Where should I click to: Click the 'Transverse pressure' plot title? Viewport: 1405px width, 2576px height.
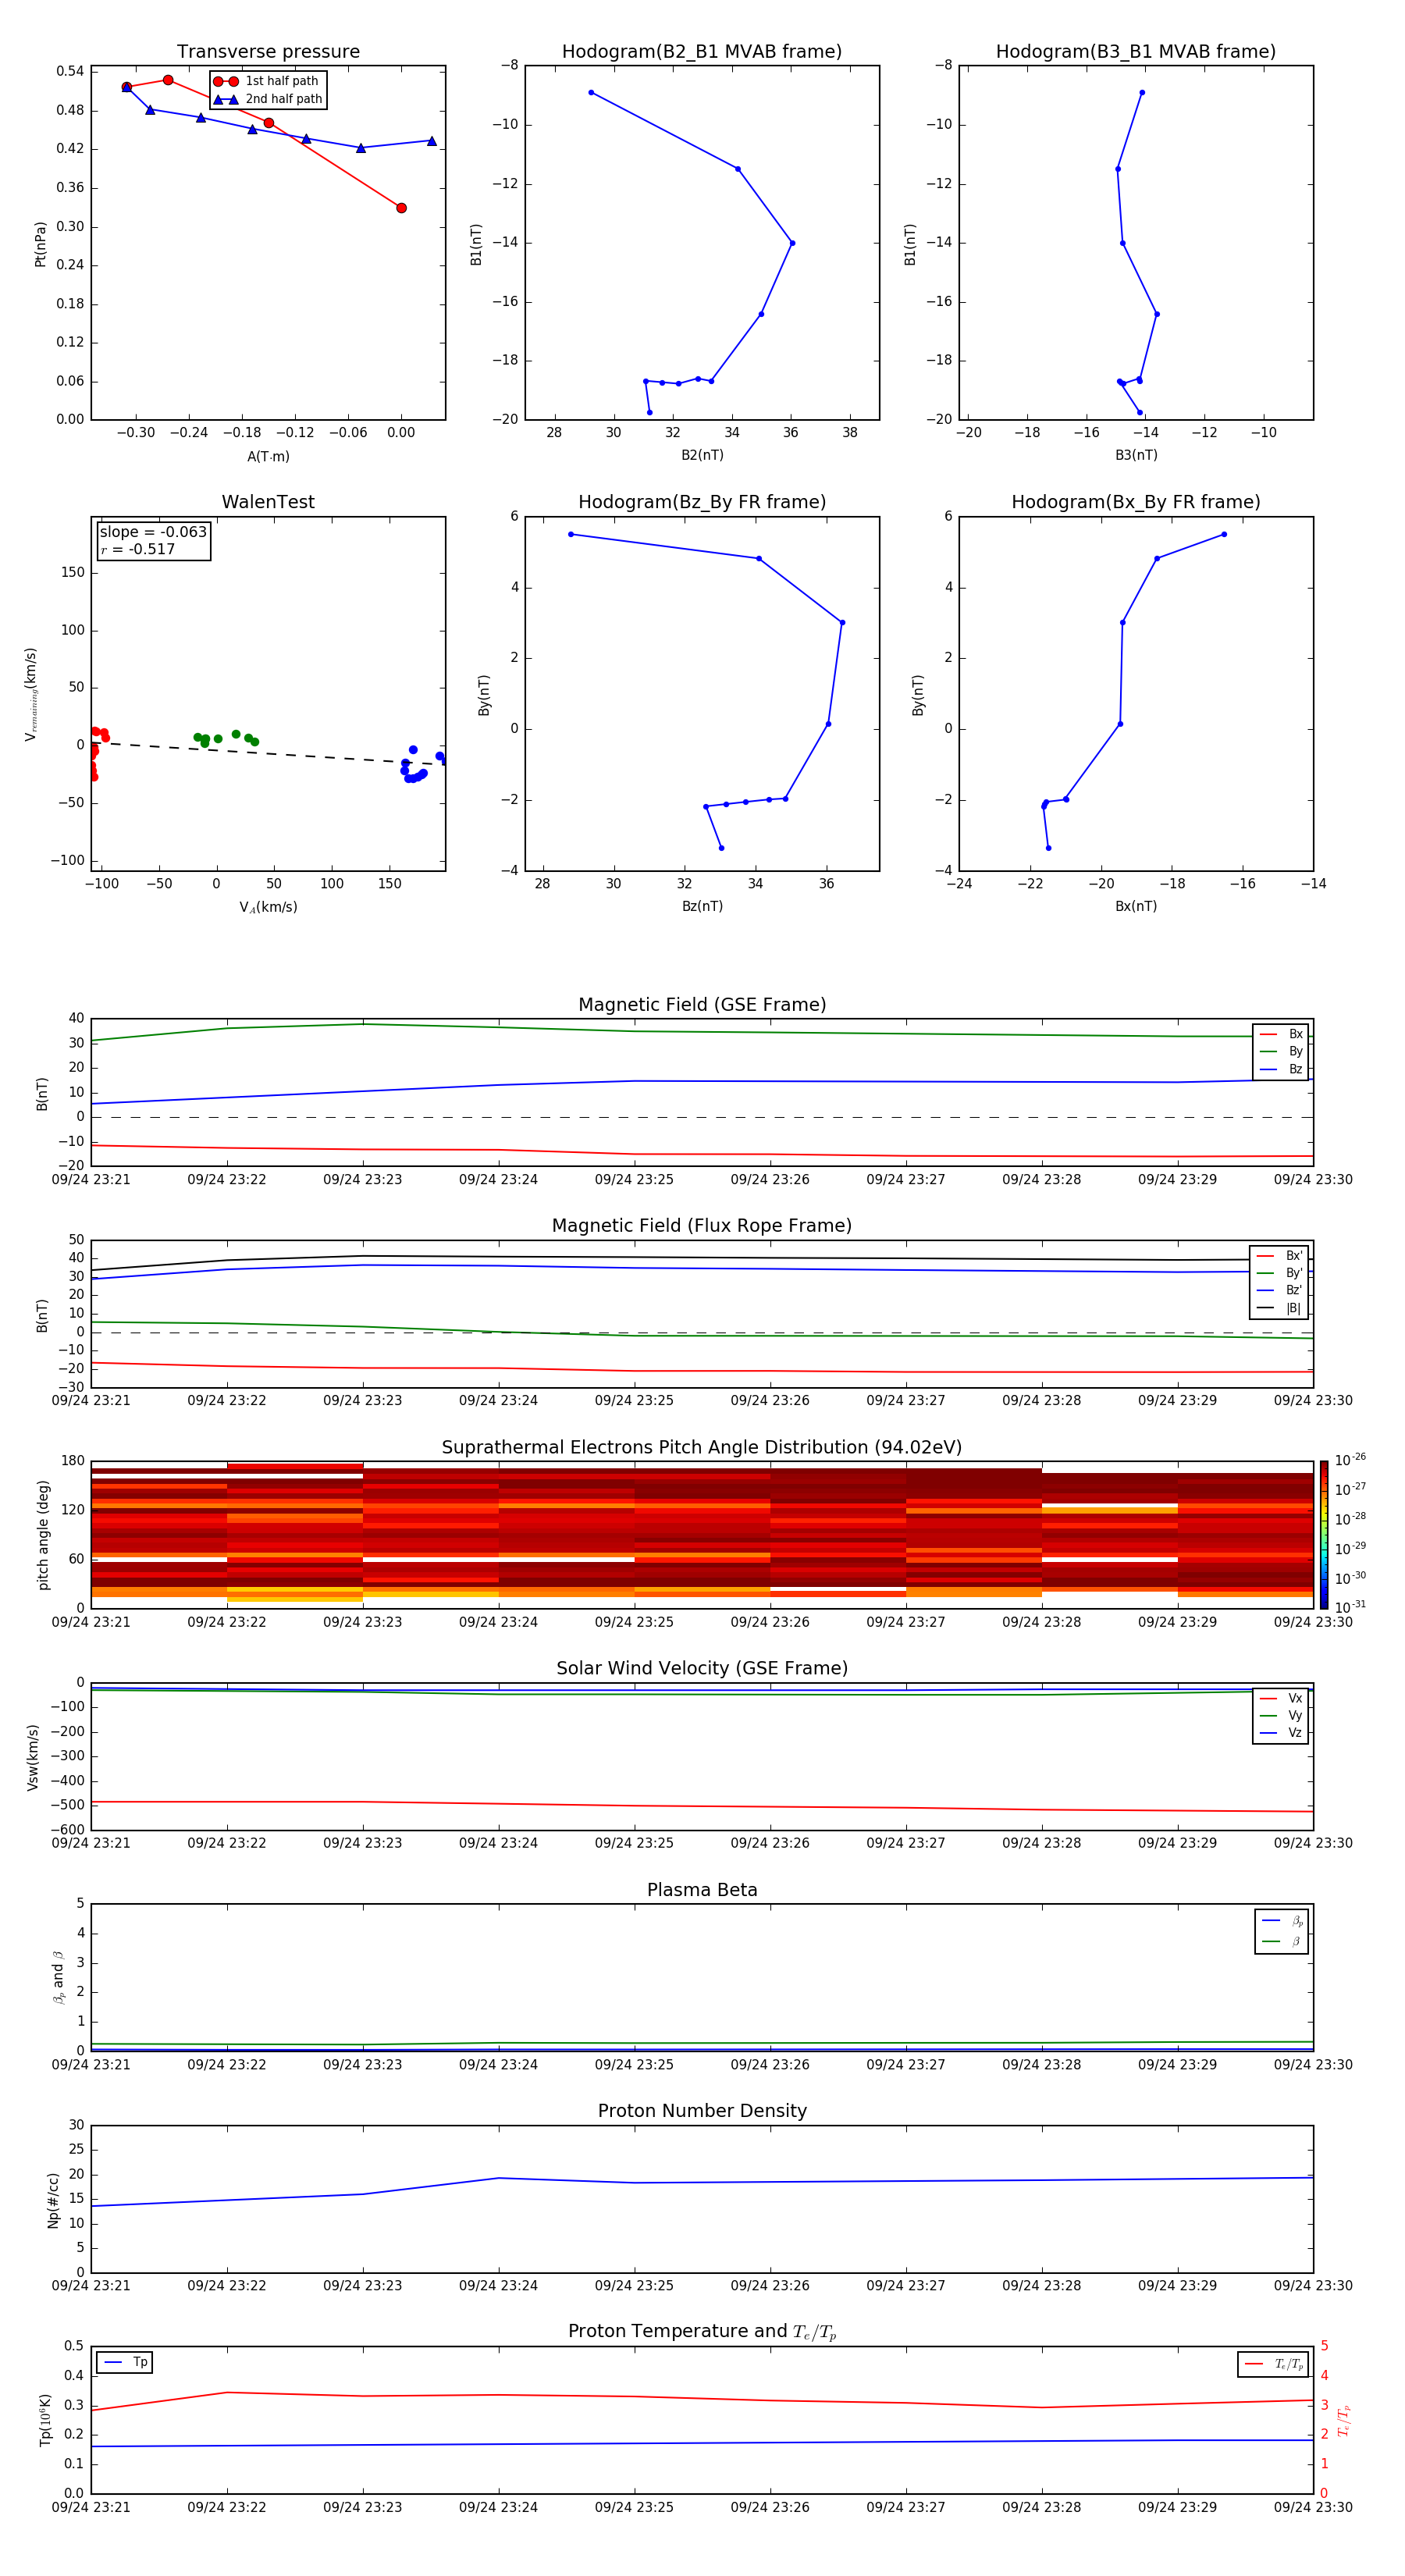tap(268, 52)
